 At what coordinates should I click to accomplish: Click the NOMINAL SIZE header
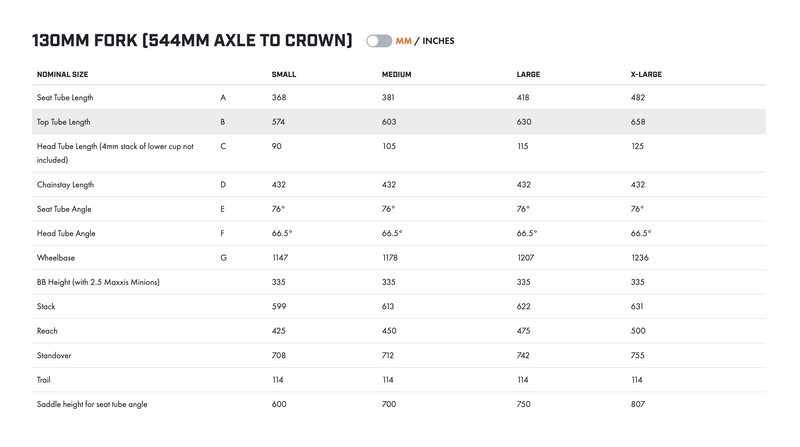(x=62, y=74)
